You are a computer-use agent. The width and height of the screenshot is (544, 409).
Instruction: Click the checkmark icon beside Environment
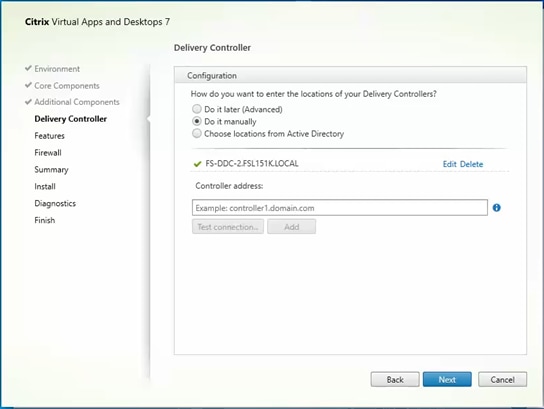click(28, 68)
